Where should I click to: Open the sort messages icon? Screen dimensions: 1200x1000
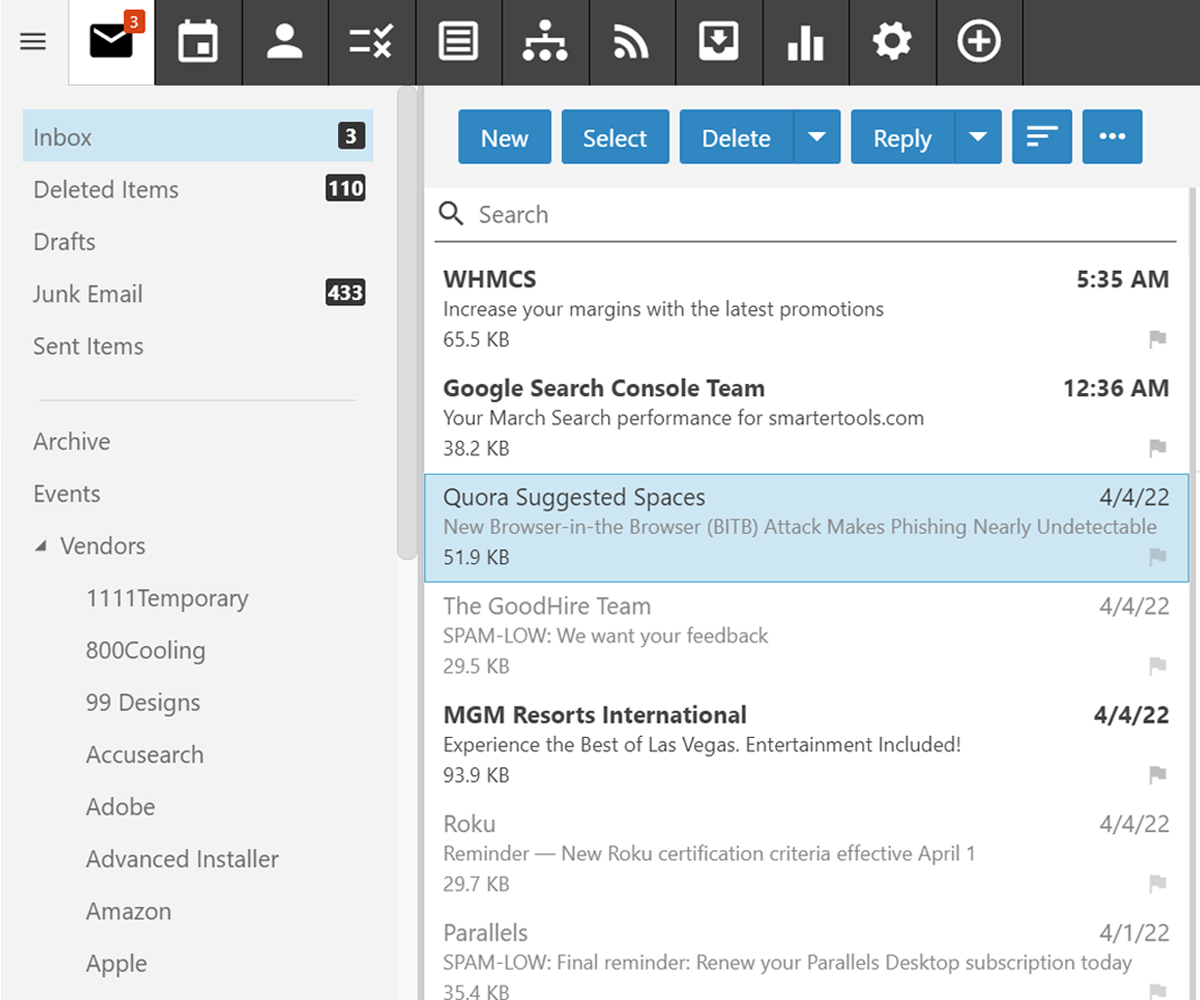[1042, 136]
